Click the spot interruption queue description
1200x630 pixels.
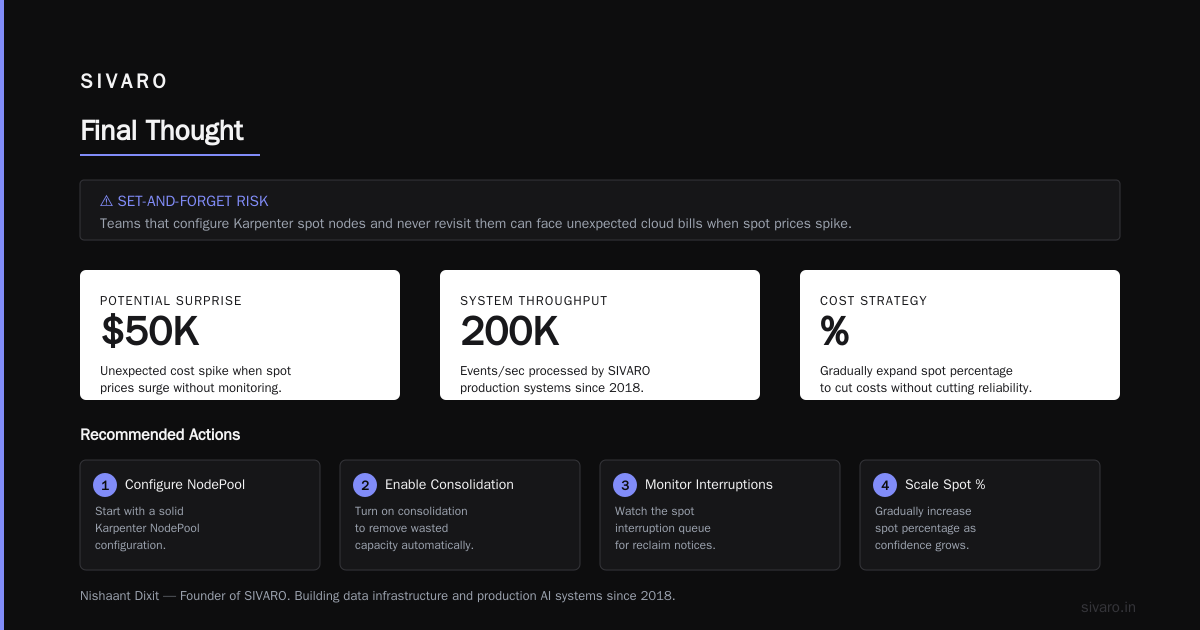[x=665, y=528]
